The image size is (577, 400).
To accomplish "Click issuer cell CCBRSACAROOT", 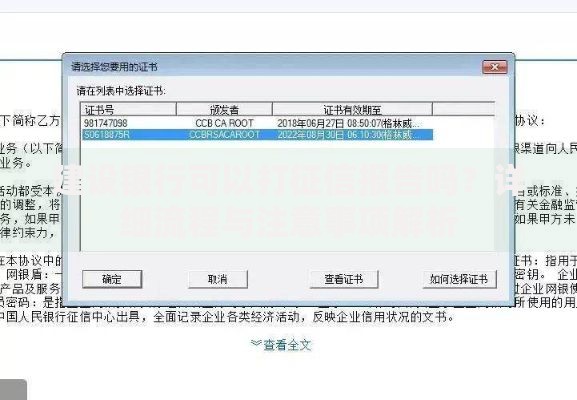I will (x=224, y=135).
